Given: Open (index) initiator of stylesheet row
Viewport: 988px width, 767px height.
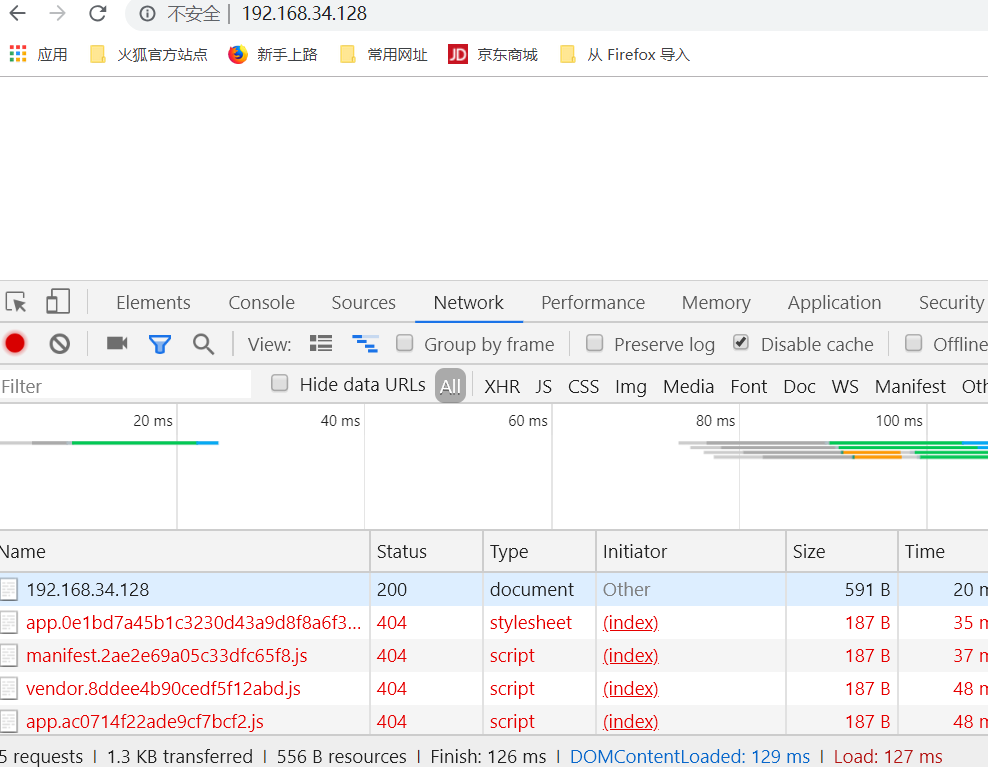Looking at the screenshot, I should [x=631, y=623].
